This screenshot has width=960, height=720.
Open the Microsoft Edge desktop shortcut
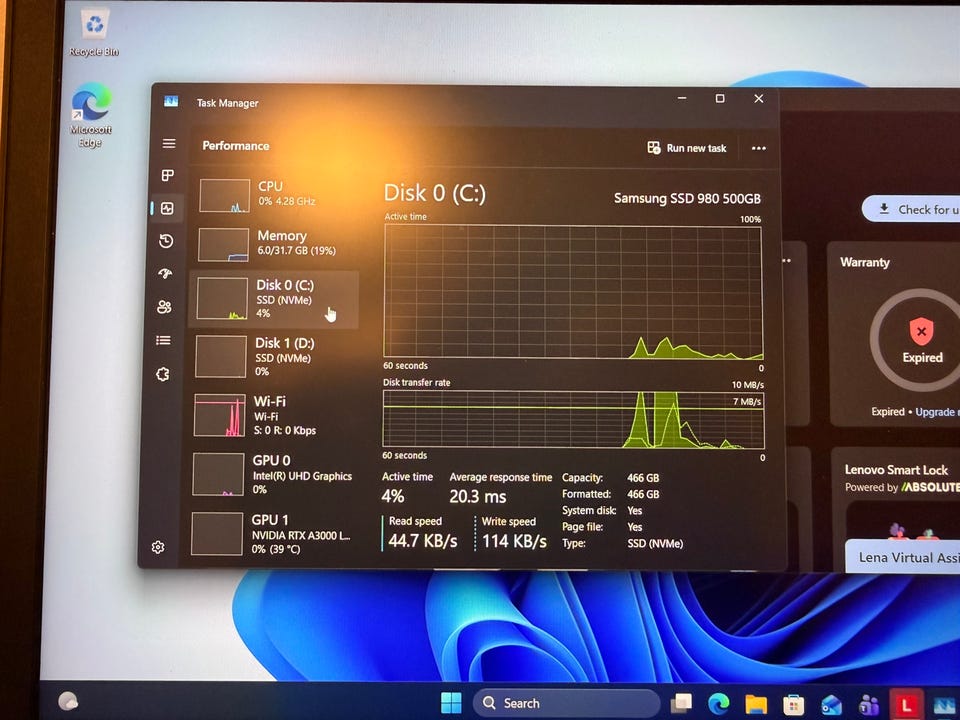[x=91, y=116]
